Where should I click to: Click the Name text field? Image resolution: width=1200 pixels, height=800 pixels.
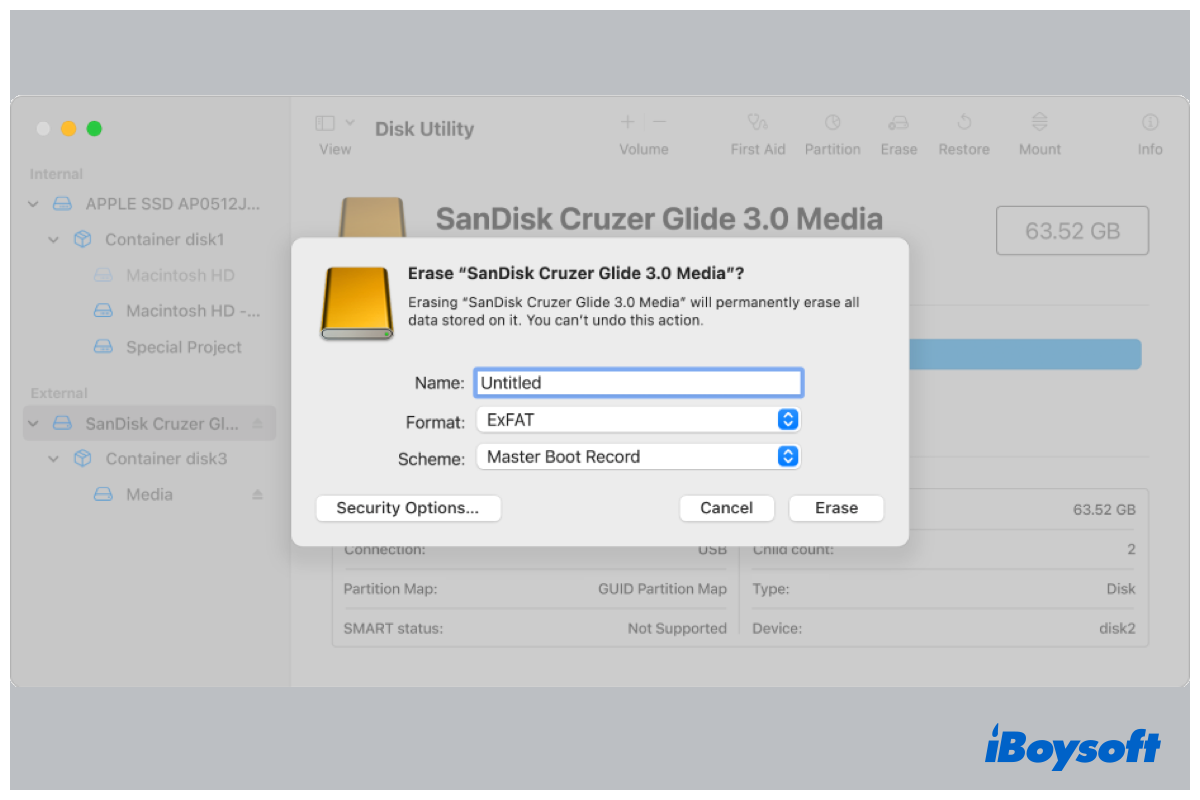coord(638,383)
